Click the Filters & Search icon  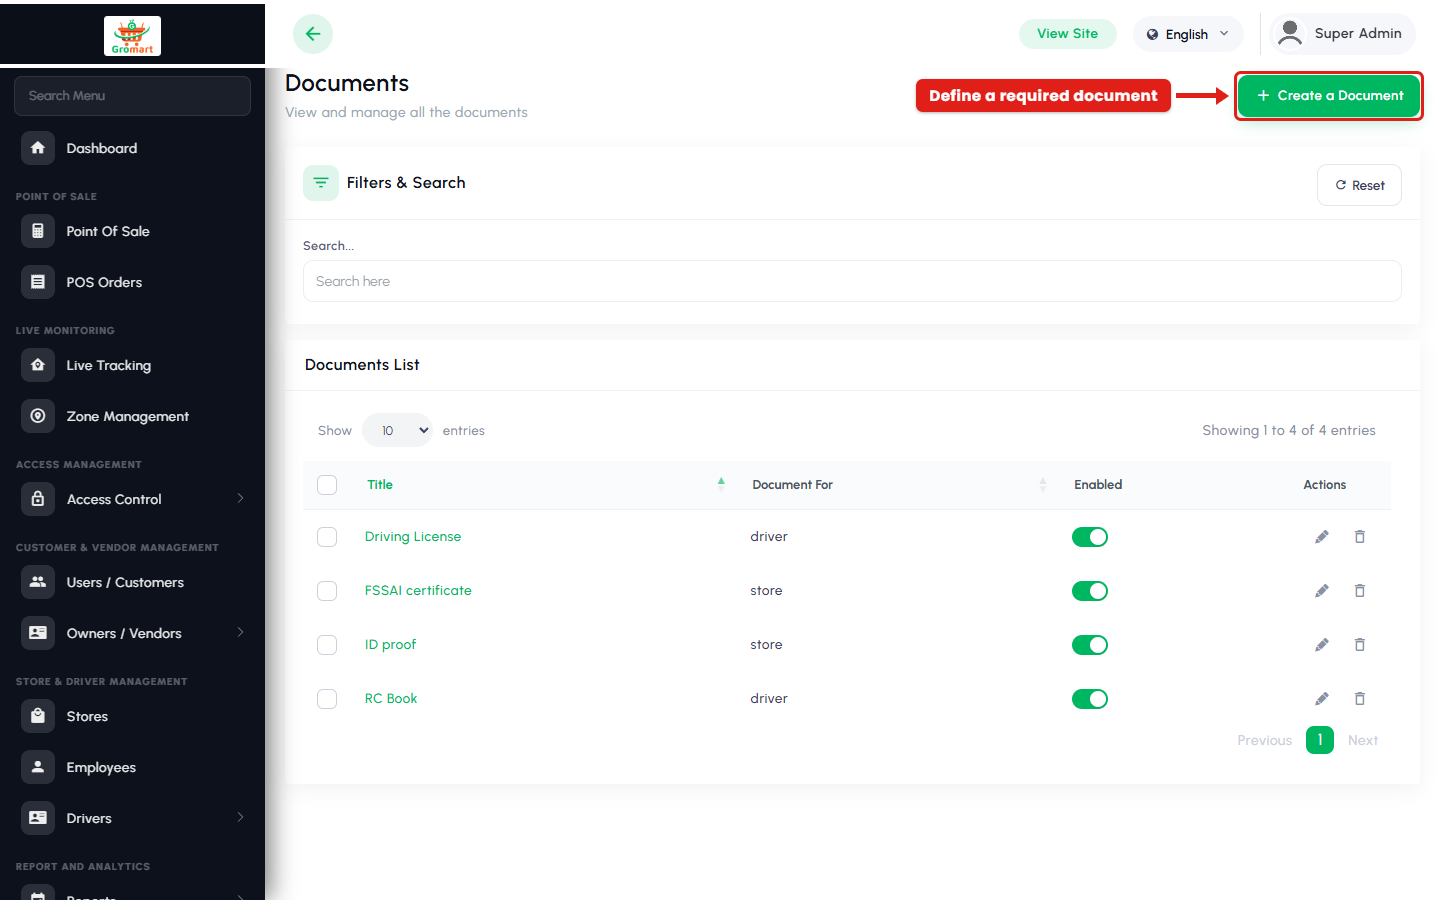[x=321, y=183]
